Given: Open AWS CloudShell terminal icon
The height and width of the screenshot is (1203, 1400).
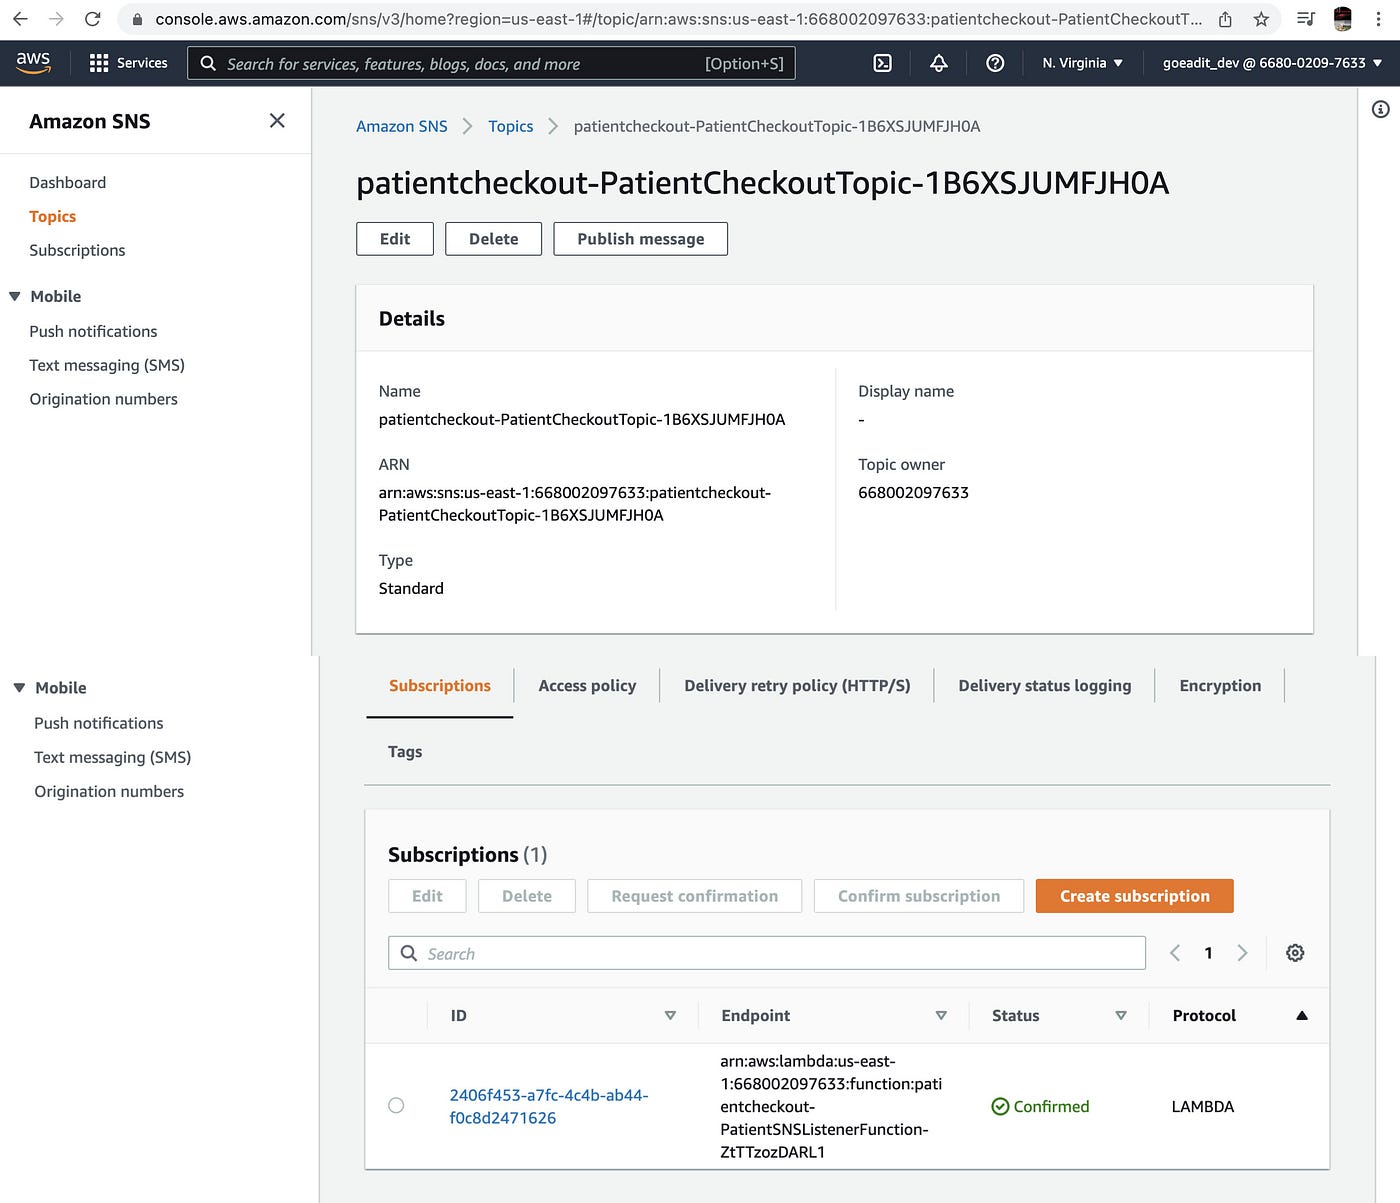Looking at the screenshot, I should coord(882,63).
